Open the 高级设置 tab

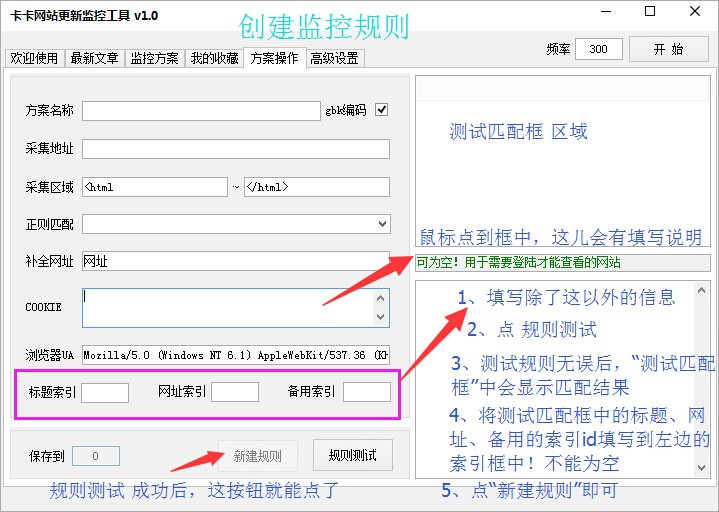[x=335, y=58]
